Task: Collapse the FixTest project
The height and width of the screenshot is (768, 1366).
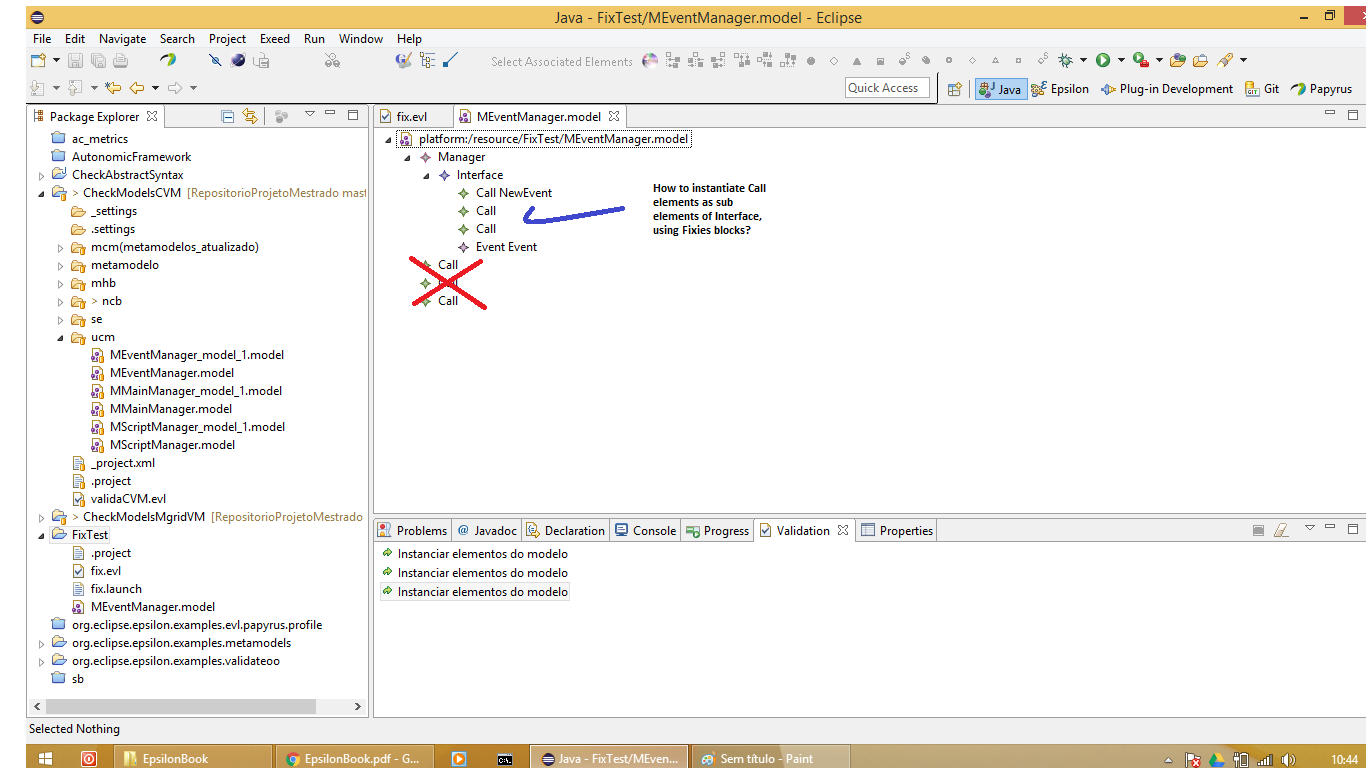Action: (42, 535)
